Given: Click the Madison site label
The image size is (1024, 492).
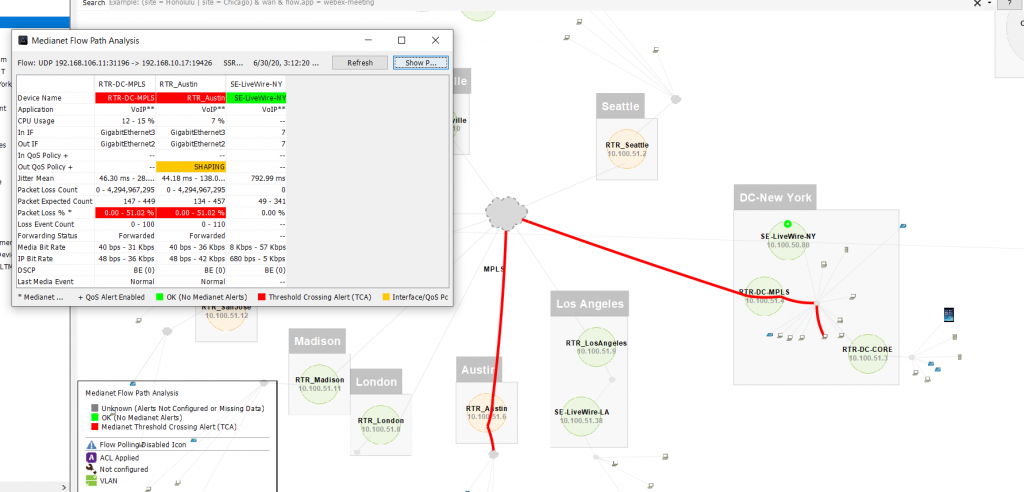Looking at the screenshot, I should [x=317, y=341].
